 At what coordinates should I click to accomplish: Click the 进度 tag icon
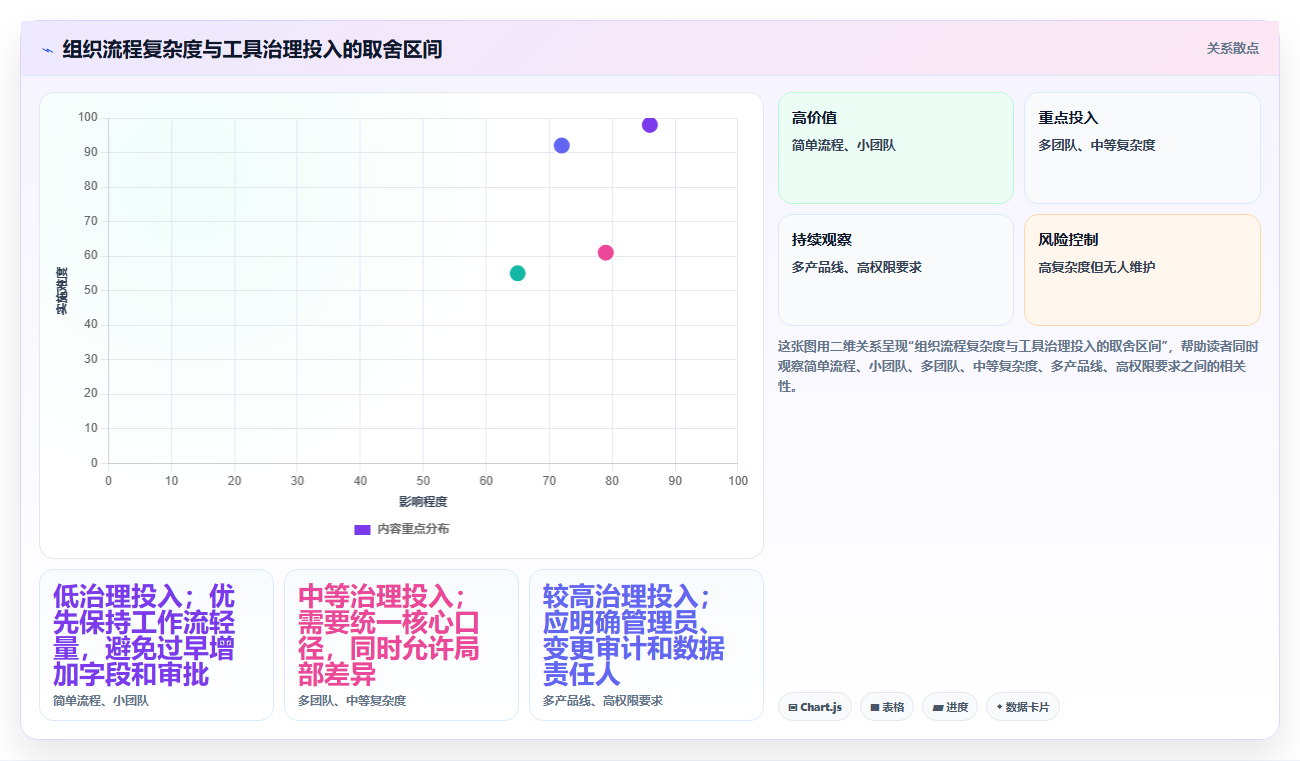(937, 707)
